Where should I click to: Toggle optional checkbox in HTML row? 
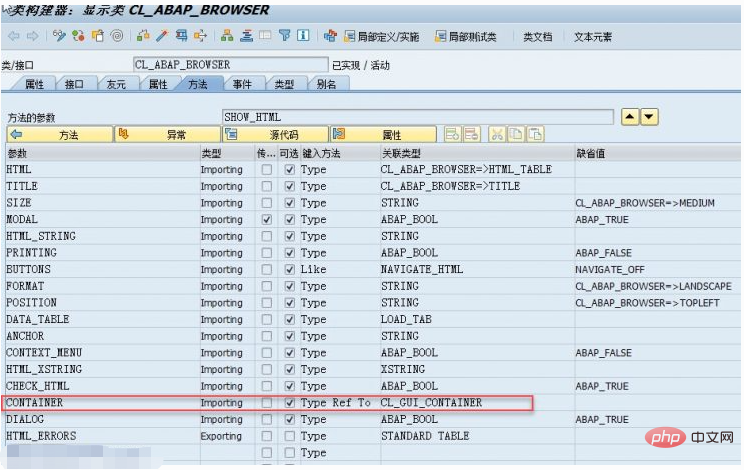pos(289,169)
